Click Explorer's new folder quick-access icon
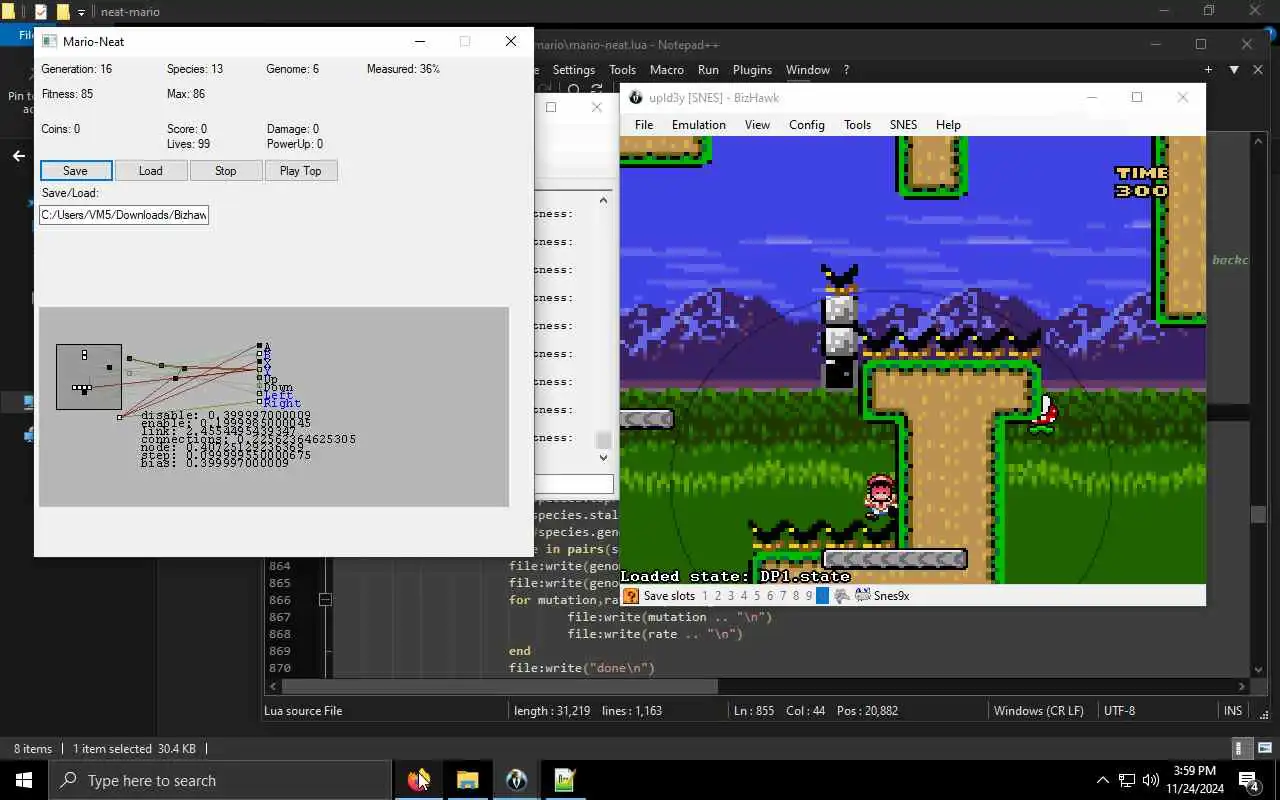The image size is (1280, 800). pos(63,12)
